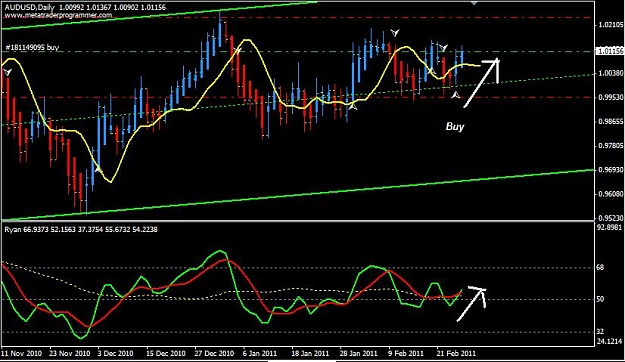625x362 pixels.
Task: Click the 11 Nov 2010 date label
Action: pyautogui.click(x=22, y=353)
